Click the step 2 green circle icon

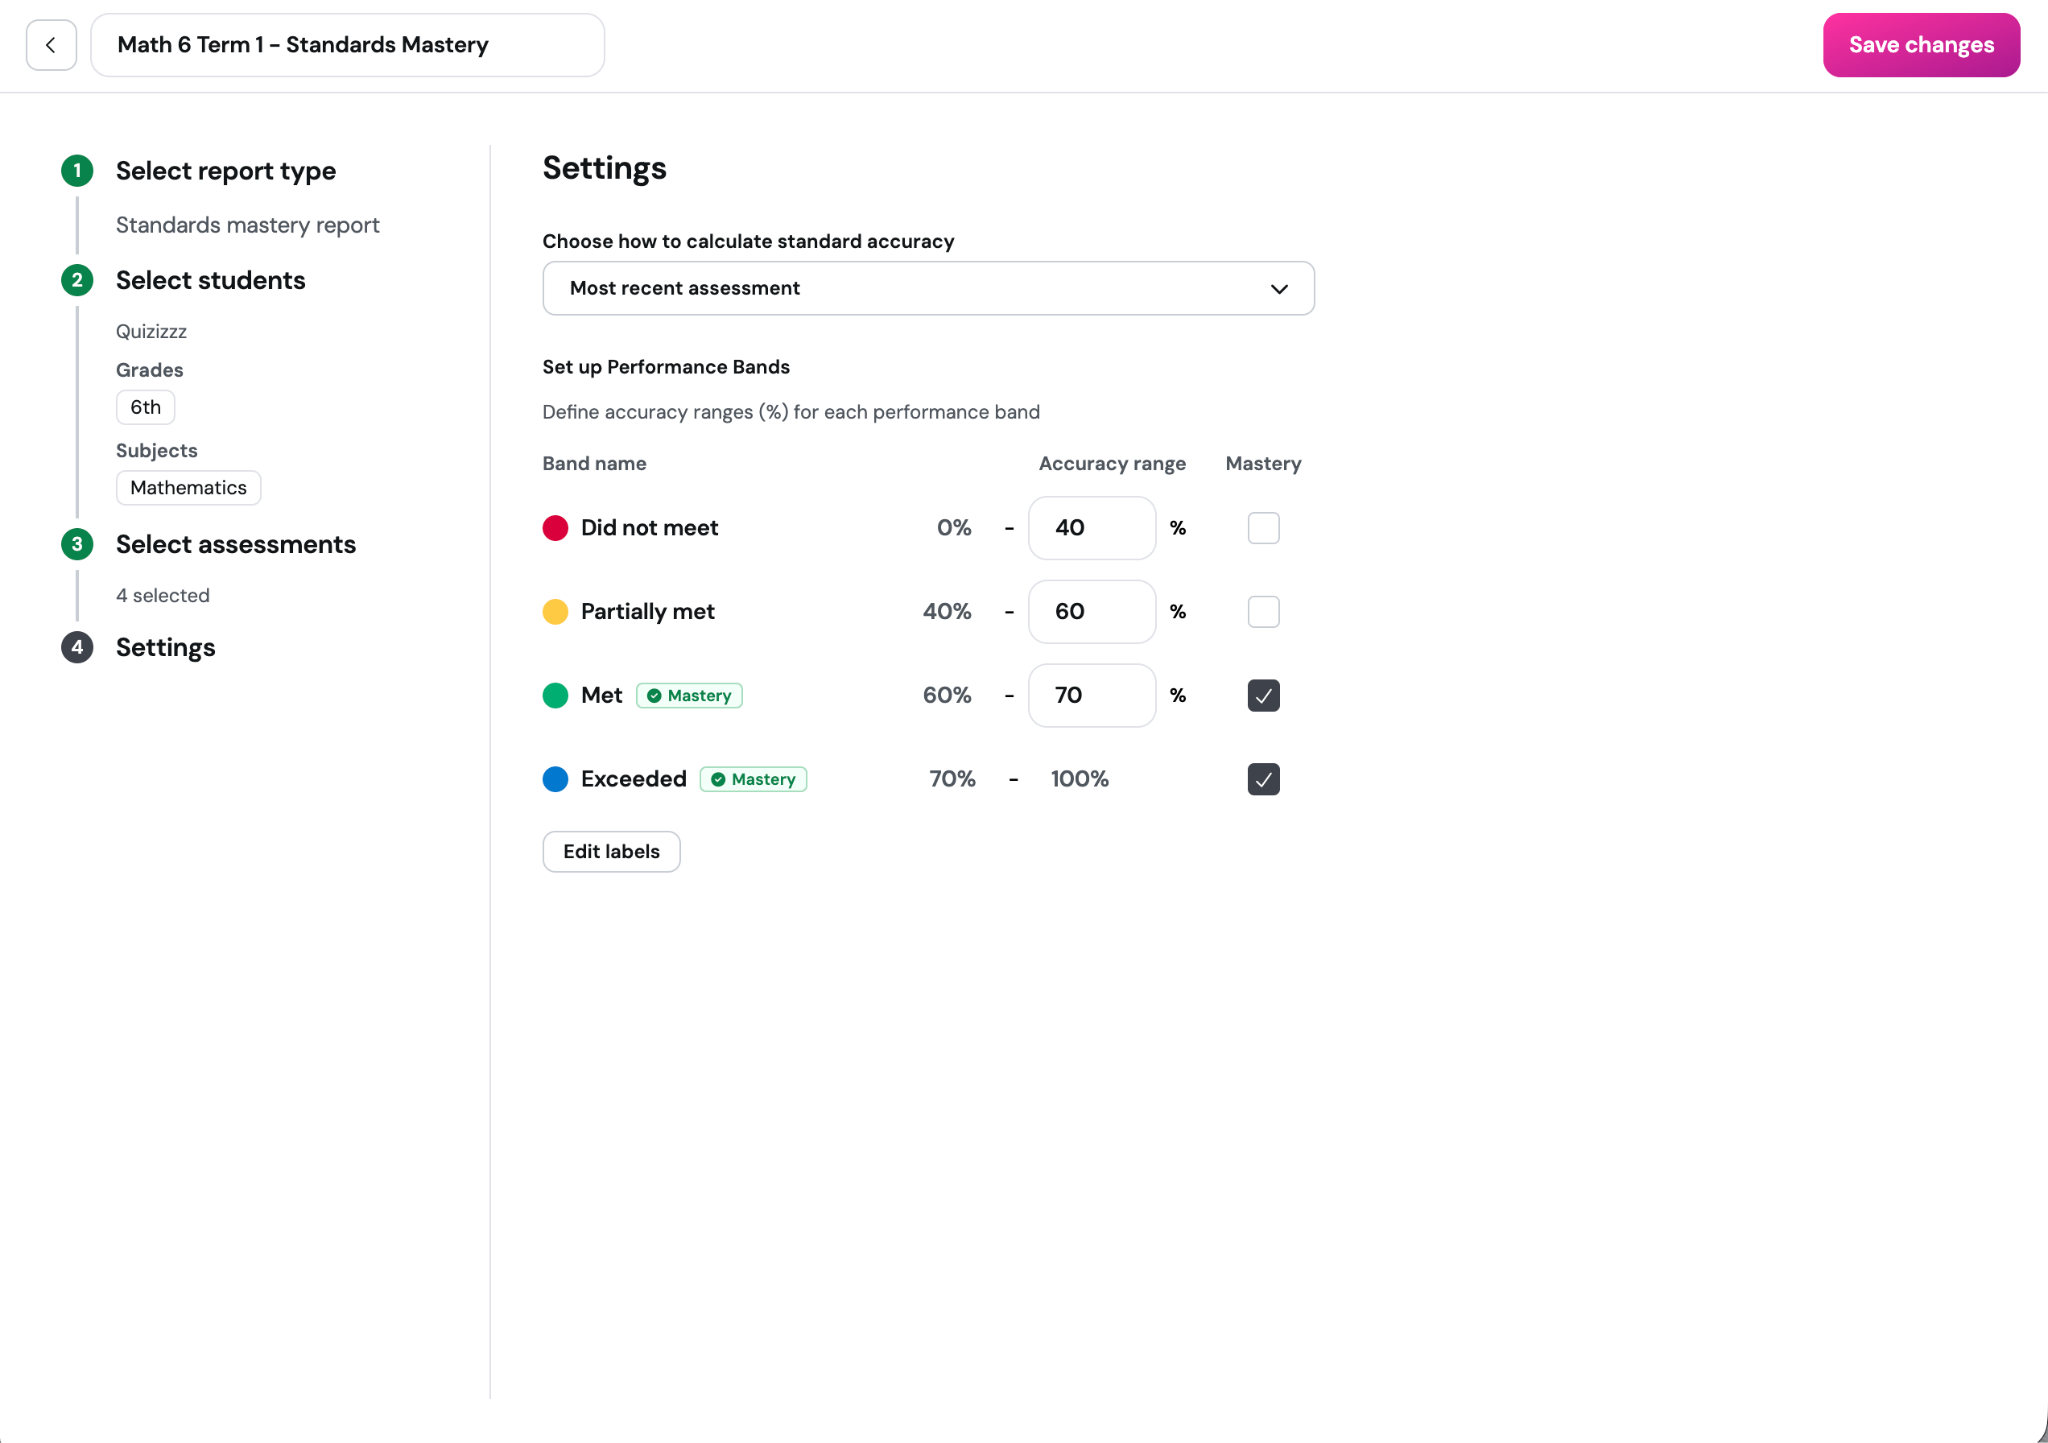coord(77,280)
